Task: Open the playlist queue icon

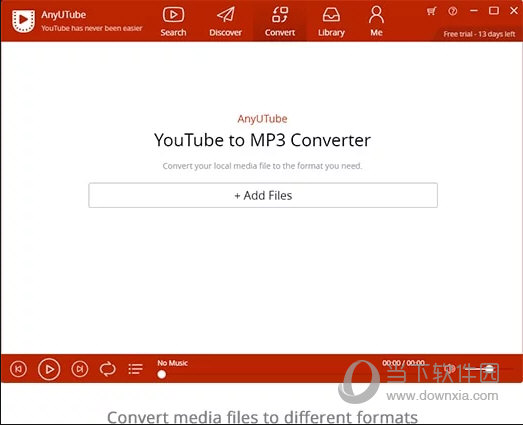Action: (x=135, y=369)
